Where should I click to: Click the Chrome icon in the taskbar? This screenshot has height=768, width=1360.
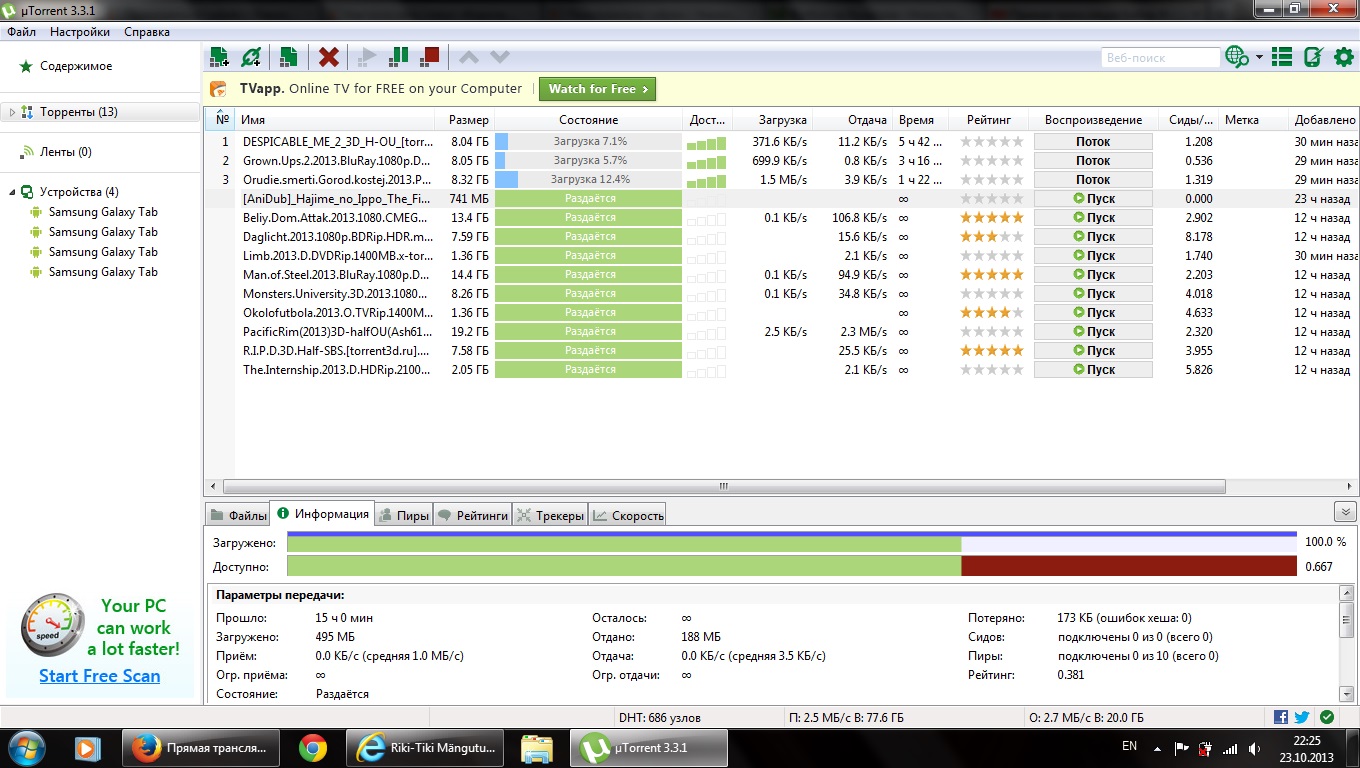pyautogui.click(x=312, y=747)
